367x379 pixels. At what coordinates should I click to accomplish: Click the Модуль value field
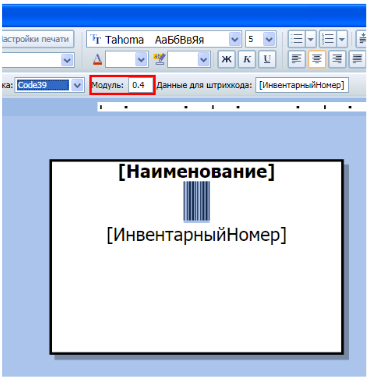pyautogui.click(x=141, y=85)
